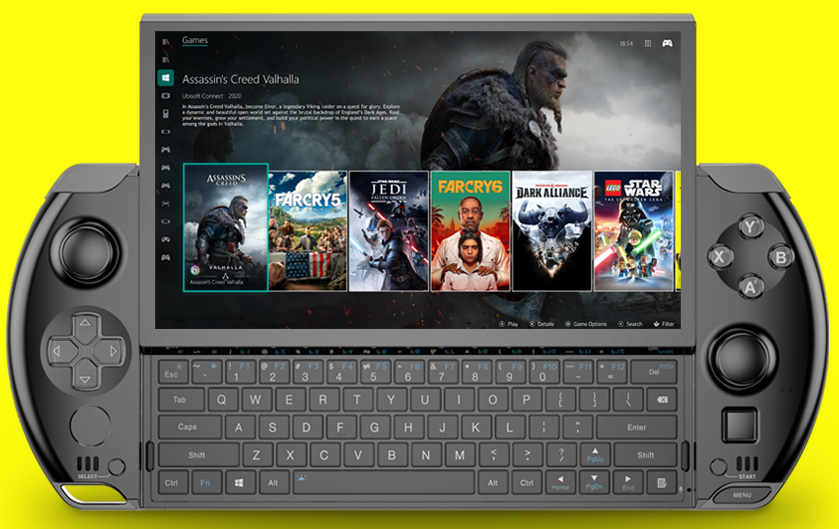Click the Esc key
The width and height of the screenshot is (839, 529).
coord(173,372)
